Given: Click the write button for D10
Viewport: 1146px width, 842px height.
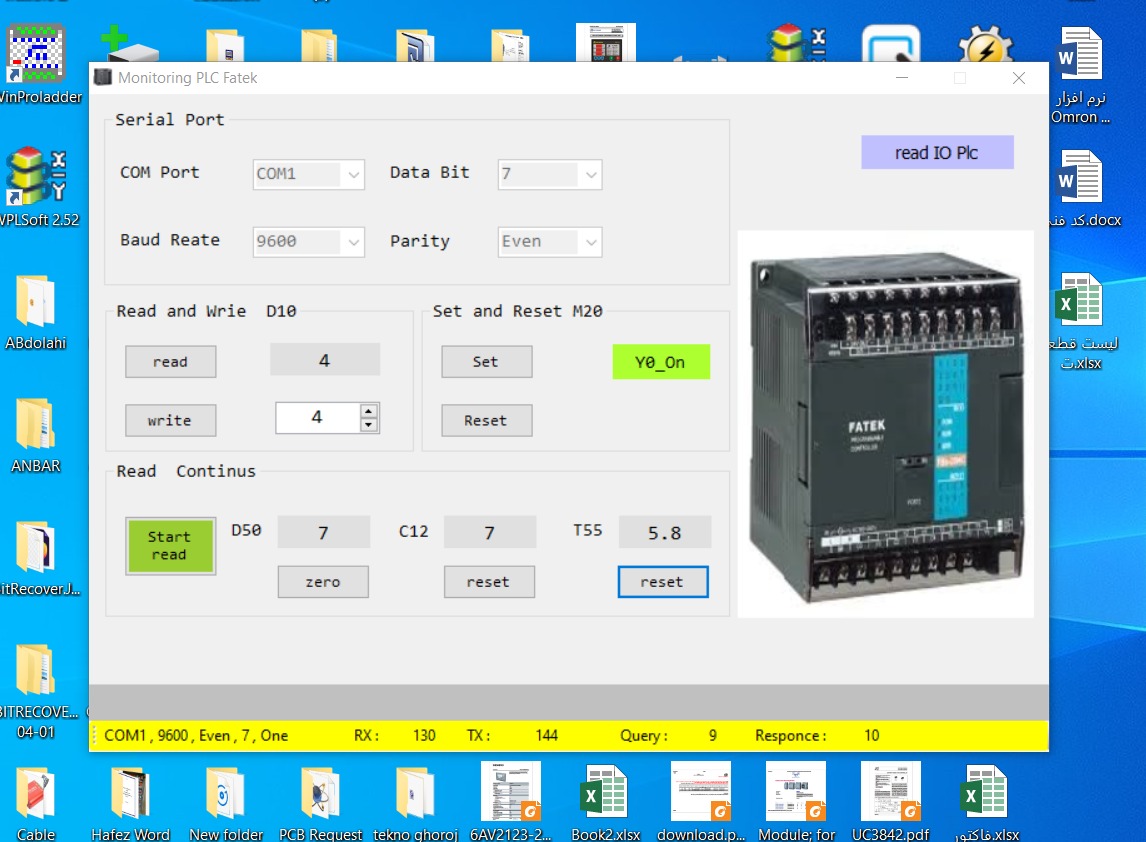Looking at the screenshot, I should [170, 421].
